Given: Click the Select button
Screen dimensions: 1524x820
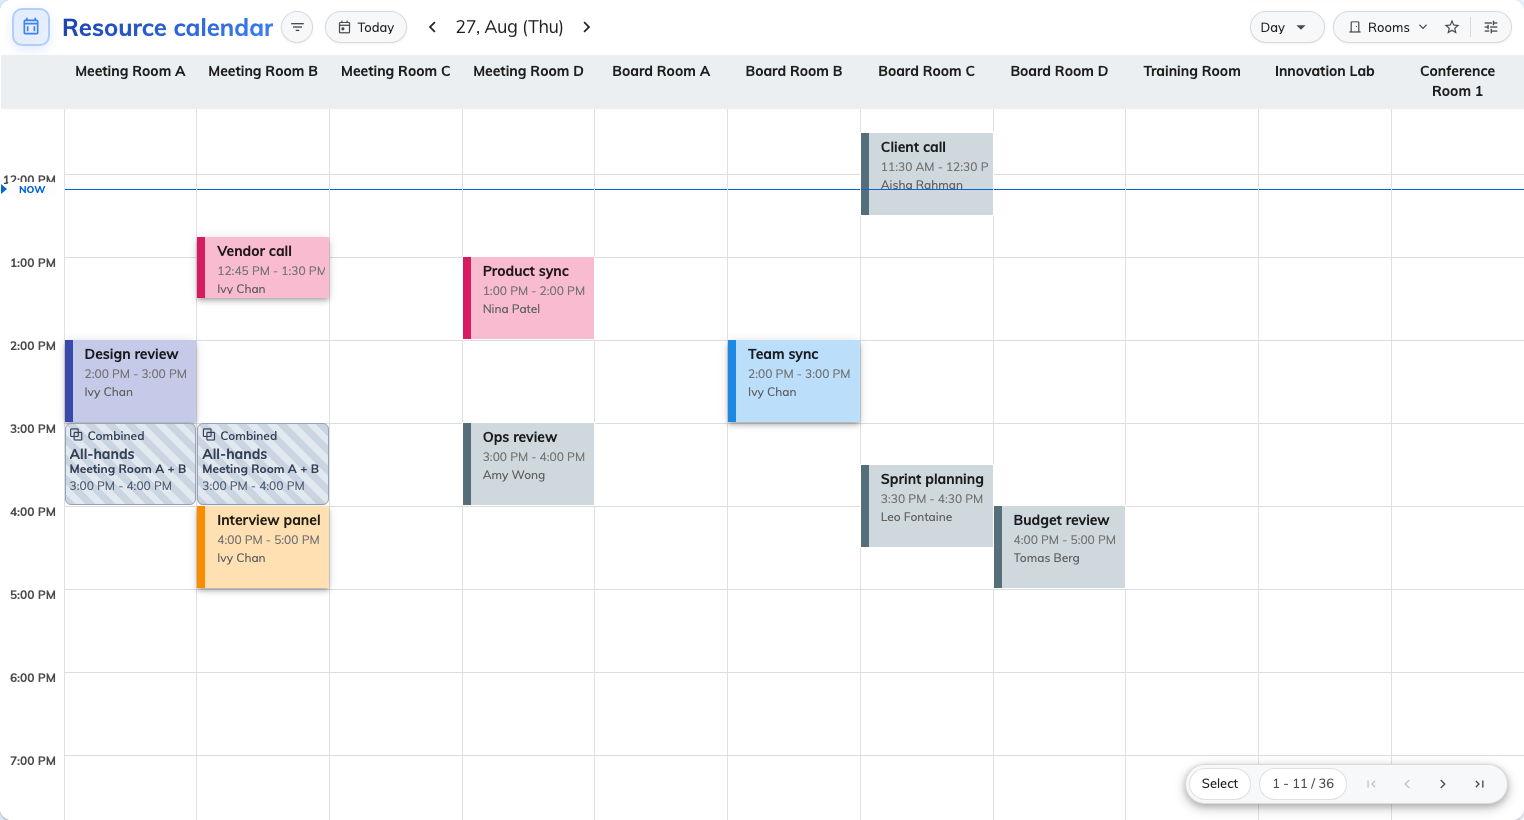Looking at the screenshot, I should (x=1219, y=784).
